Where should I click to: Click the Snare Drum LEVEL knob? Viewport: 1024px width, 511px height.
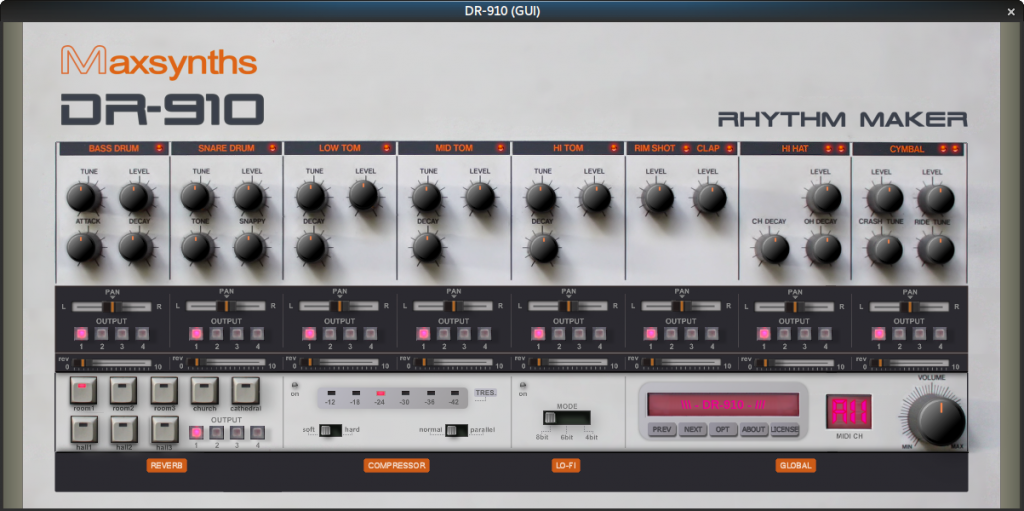[248, 196]
